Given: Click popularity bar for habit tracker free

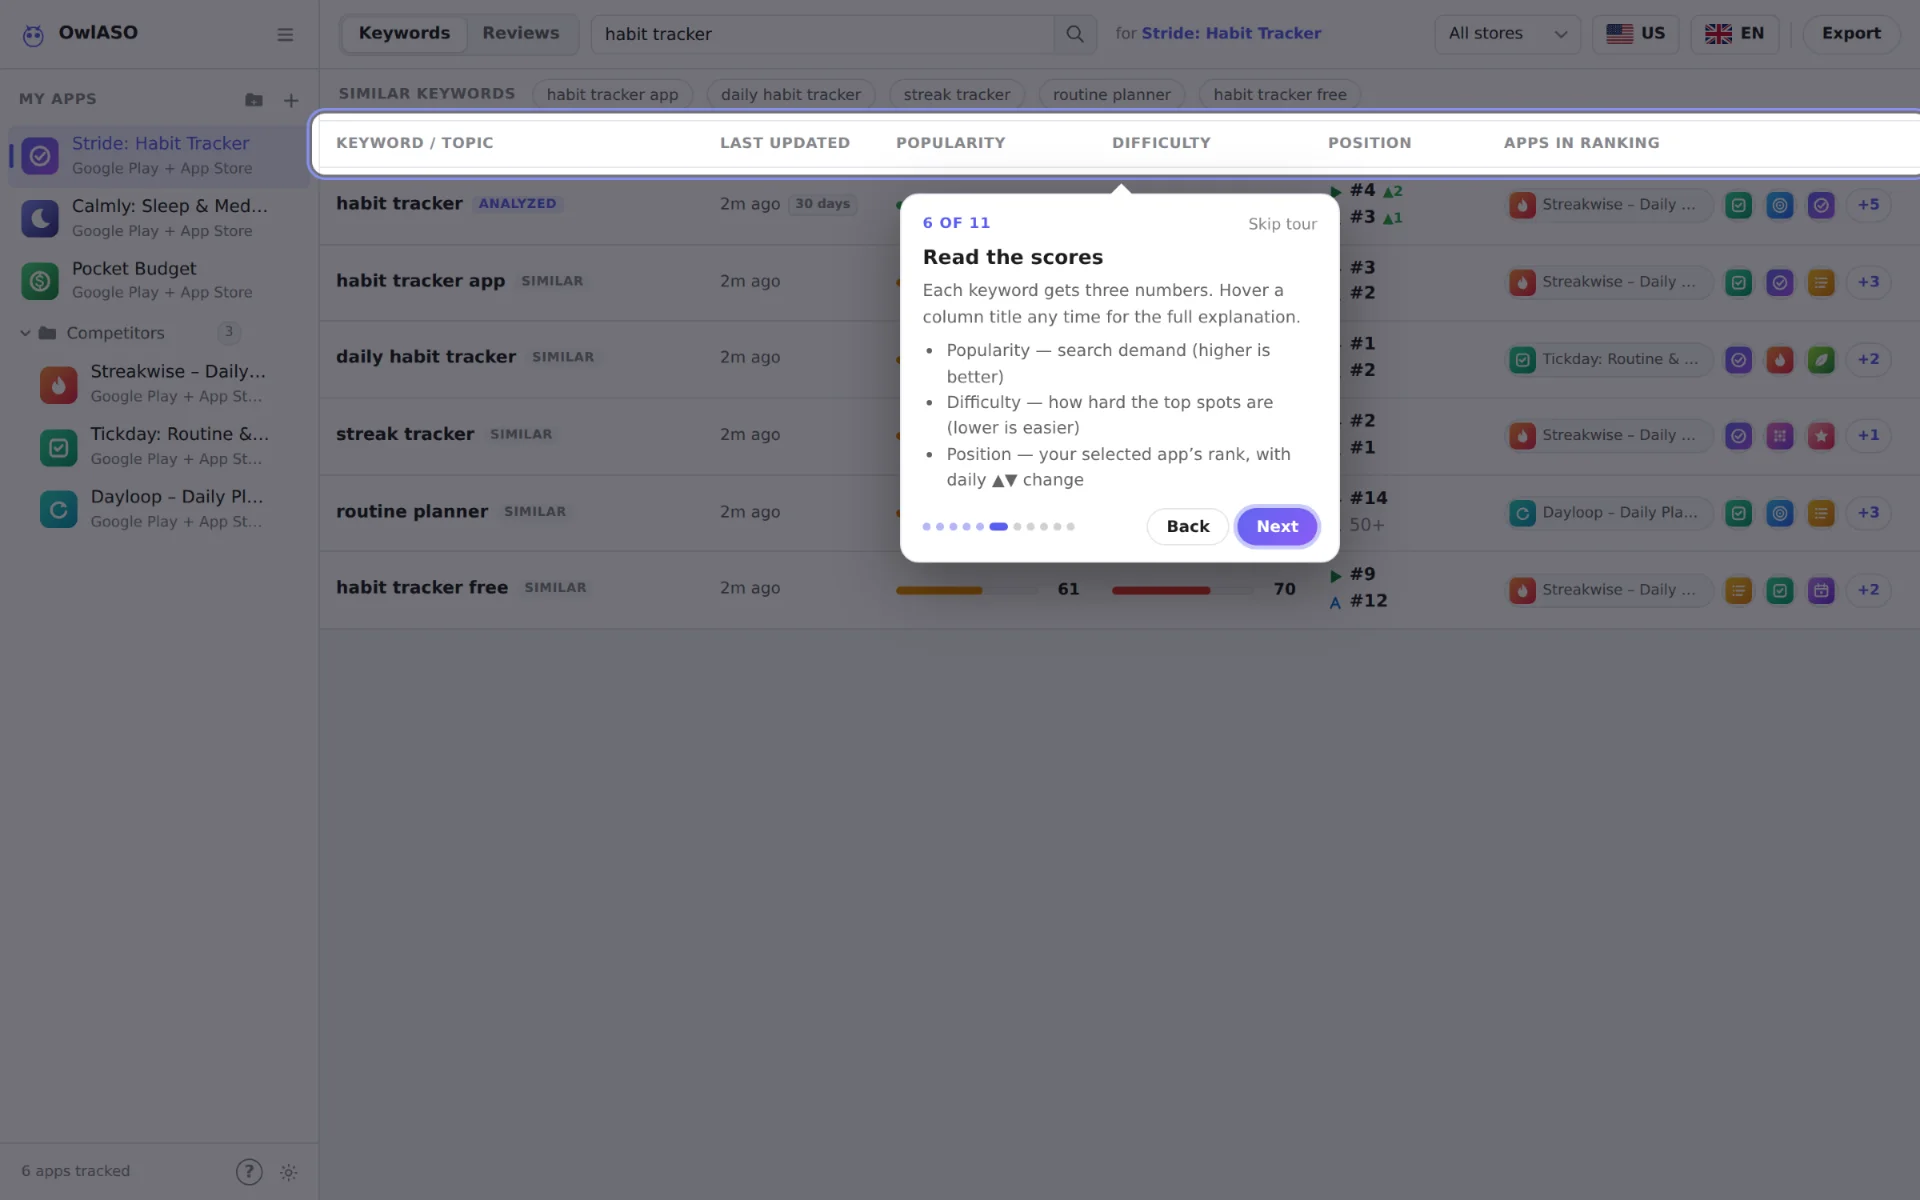Looking at the screenshot, I should (x=966, y=591).
